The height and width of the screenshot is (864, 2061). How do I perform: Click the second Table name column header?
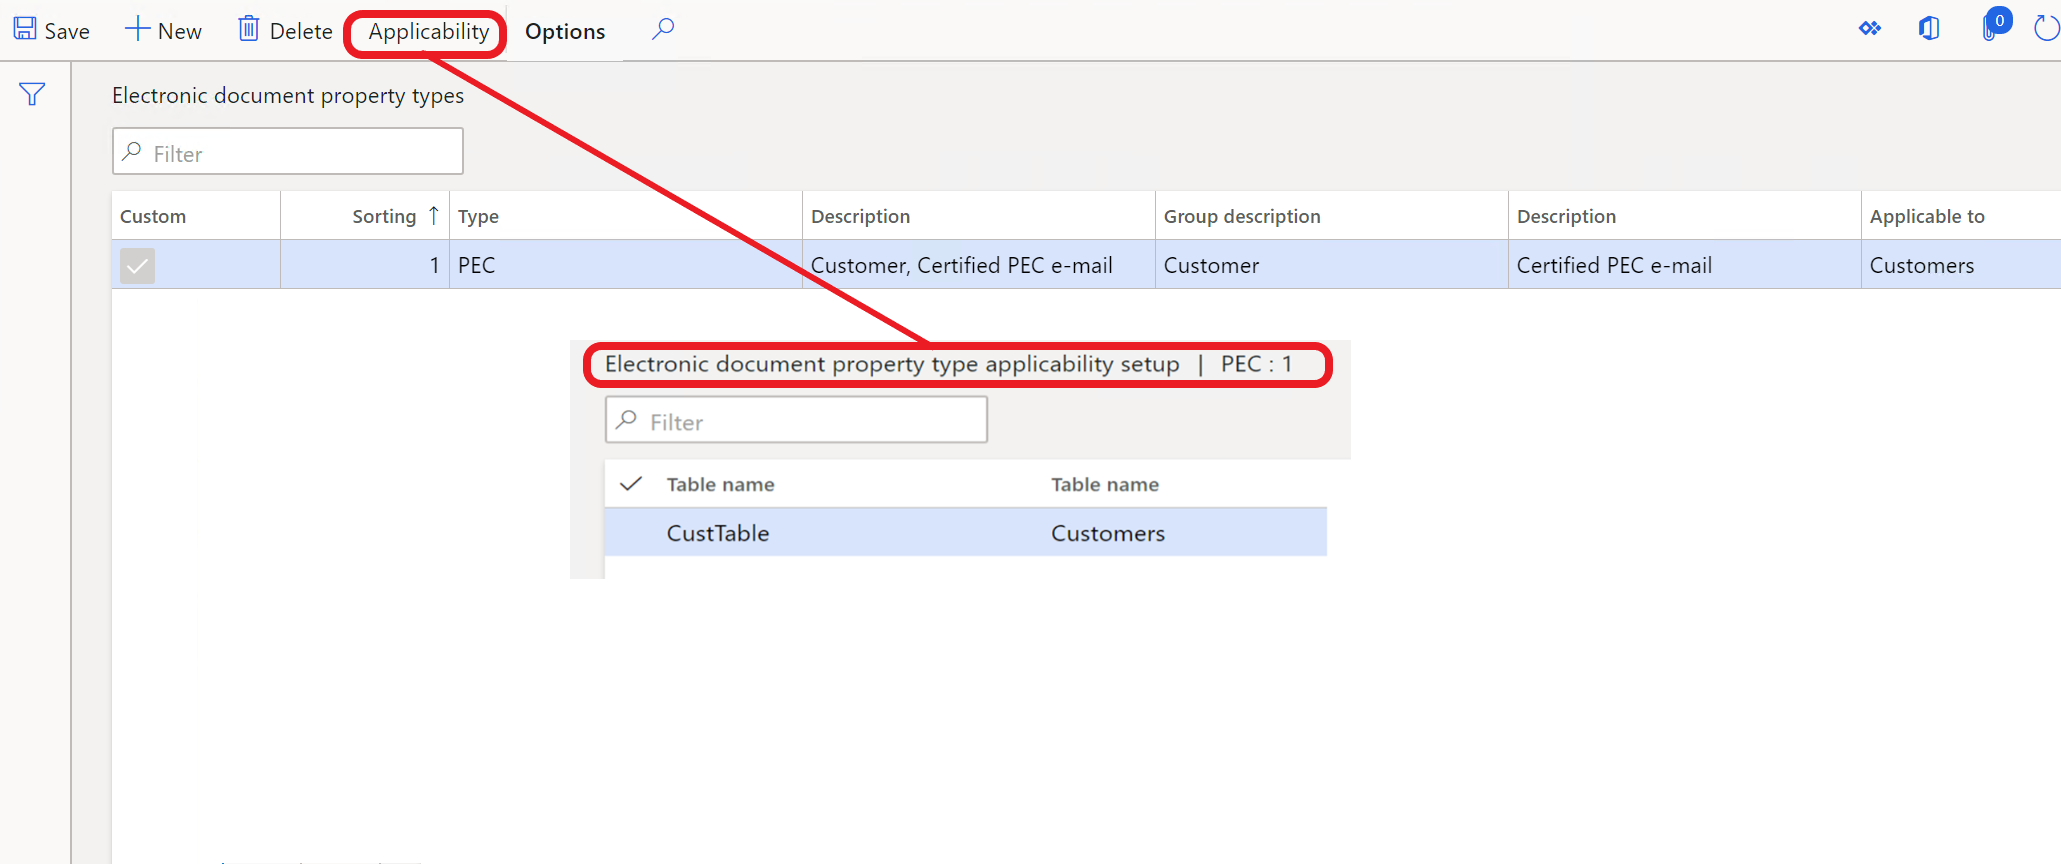click(x=1105, y=484)
